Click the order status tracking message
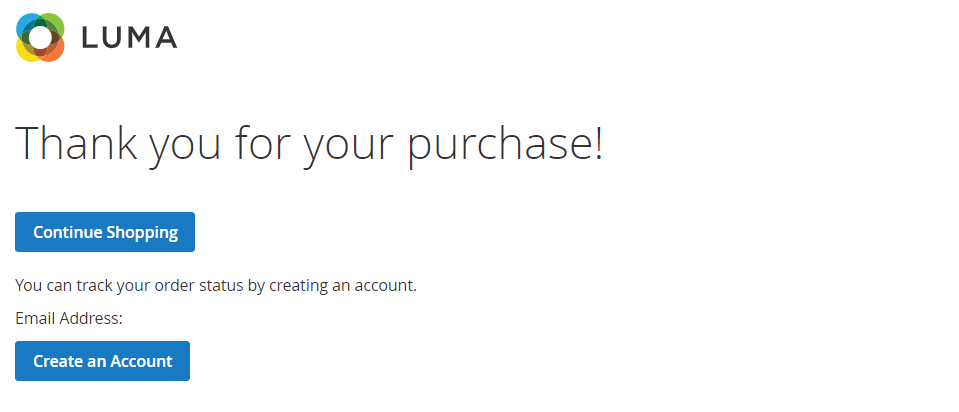The width and height of the screenshot is (959, 412). [215, 285]
